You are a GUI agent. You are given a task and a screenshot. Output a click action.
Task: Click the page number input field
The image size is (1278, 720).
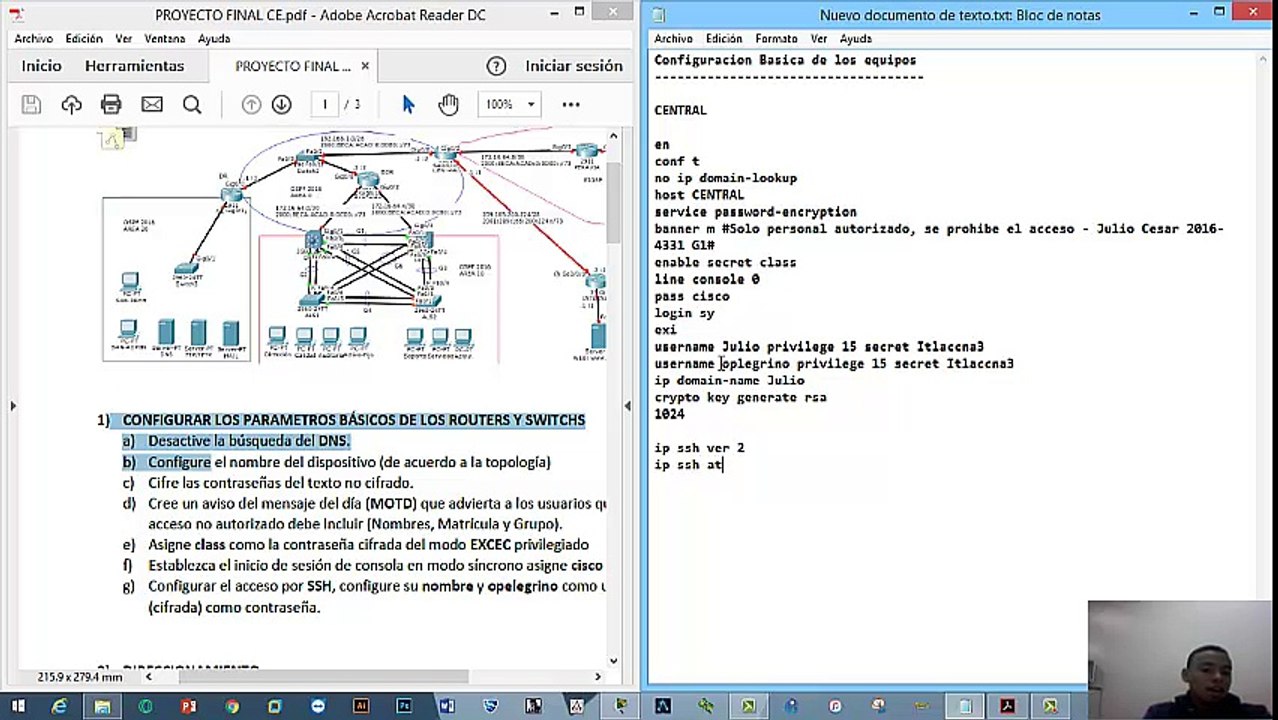coord(325,104)
